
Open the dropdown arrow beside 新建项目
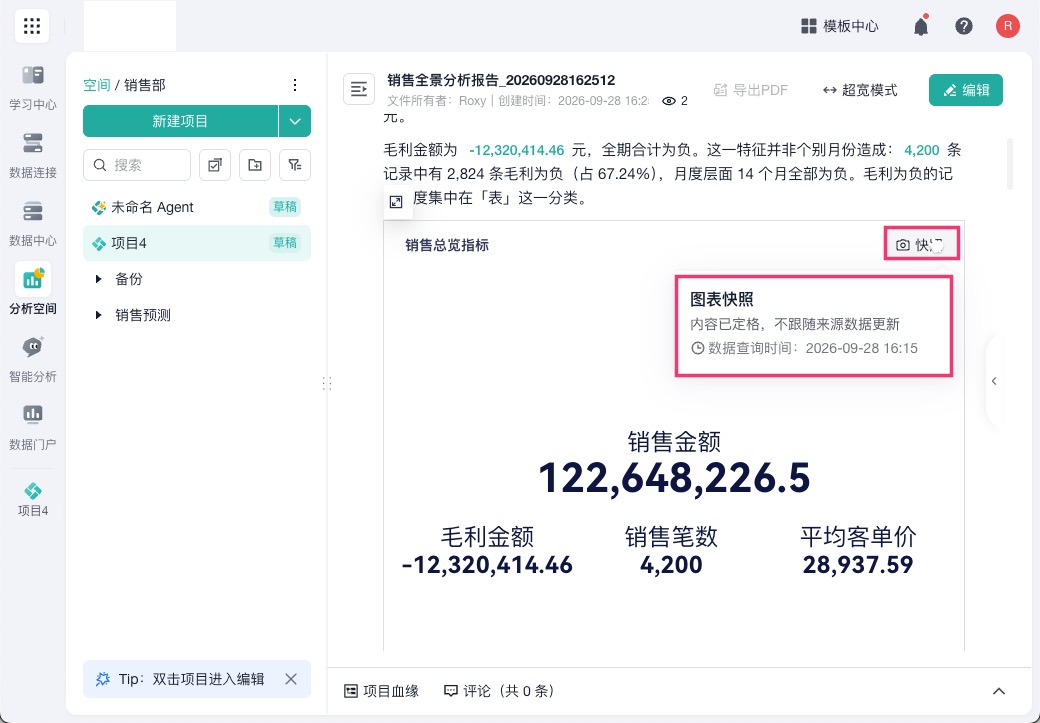point(294,121)
